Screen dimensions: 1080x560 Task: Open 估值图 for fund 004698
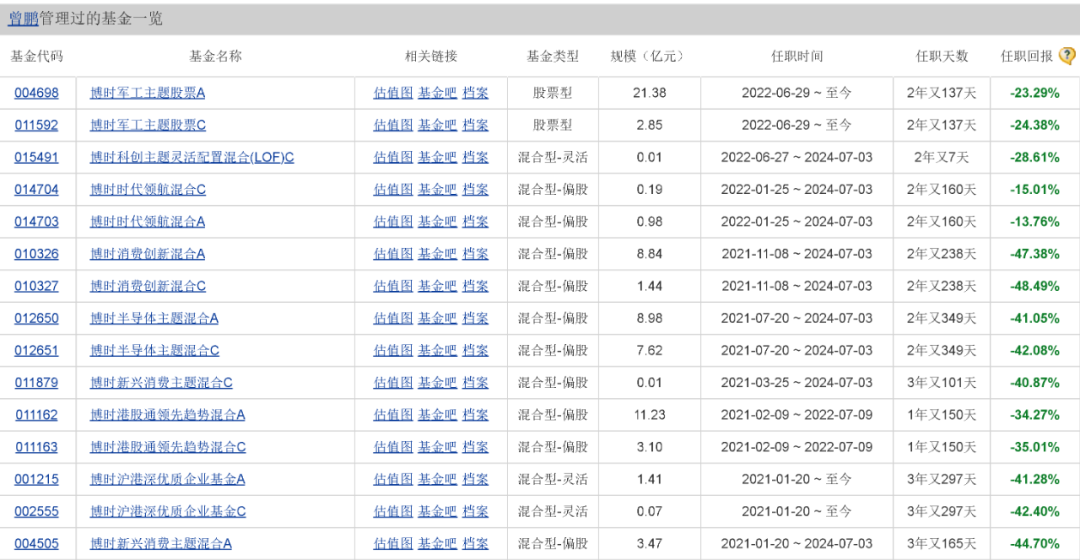393,92
